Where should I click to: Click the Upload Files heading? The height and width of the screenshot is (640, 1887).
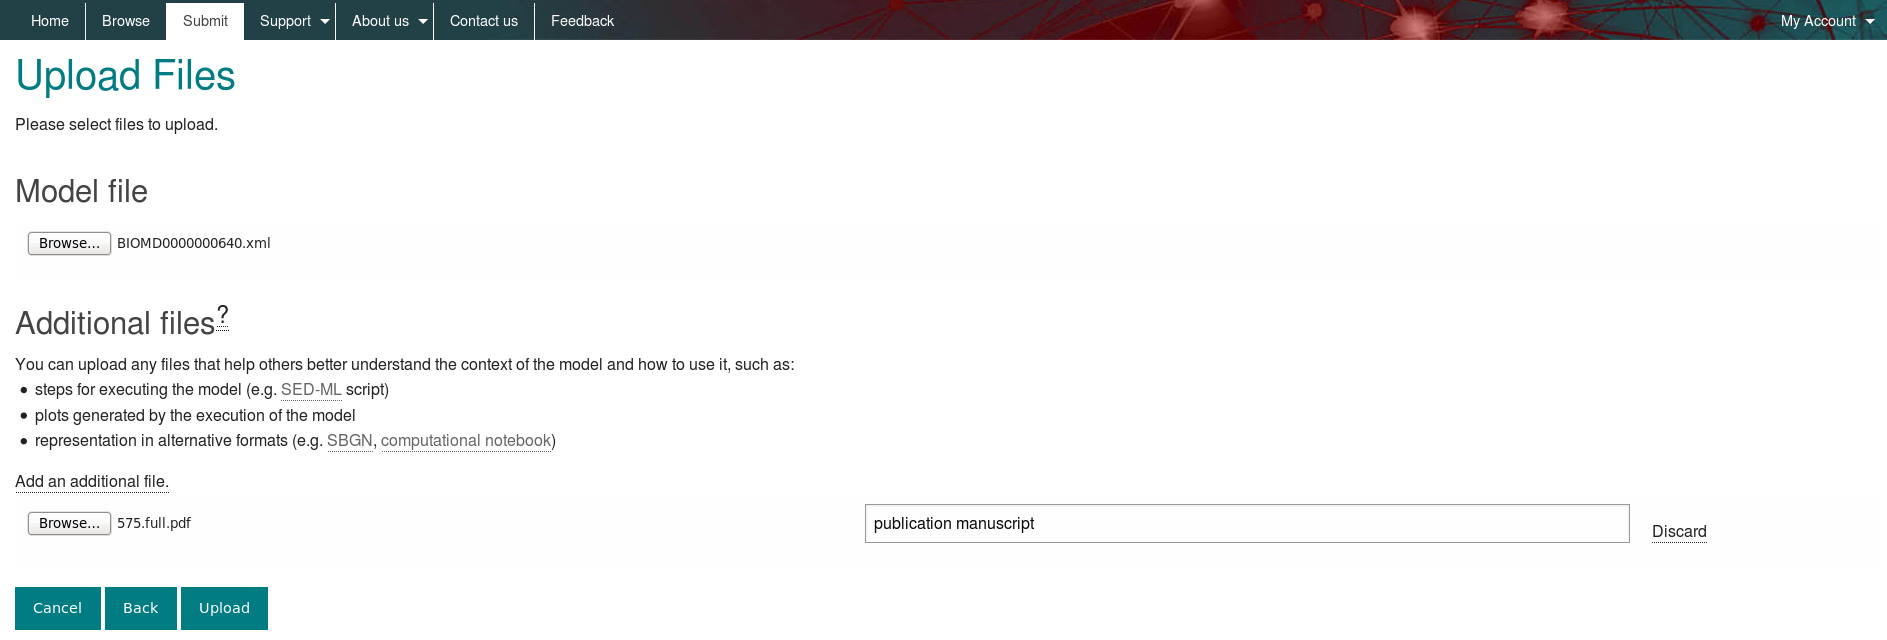pos(125,76)
